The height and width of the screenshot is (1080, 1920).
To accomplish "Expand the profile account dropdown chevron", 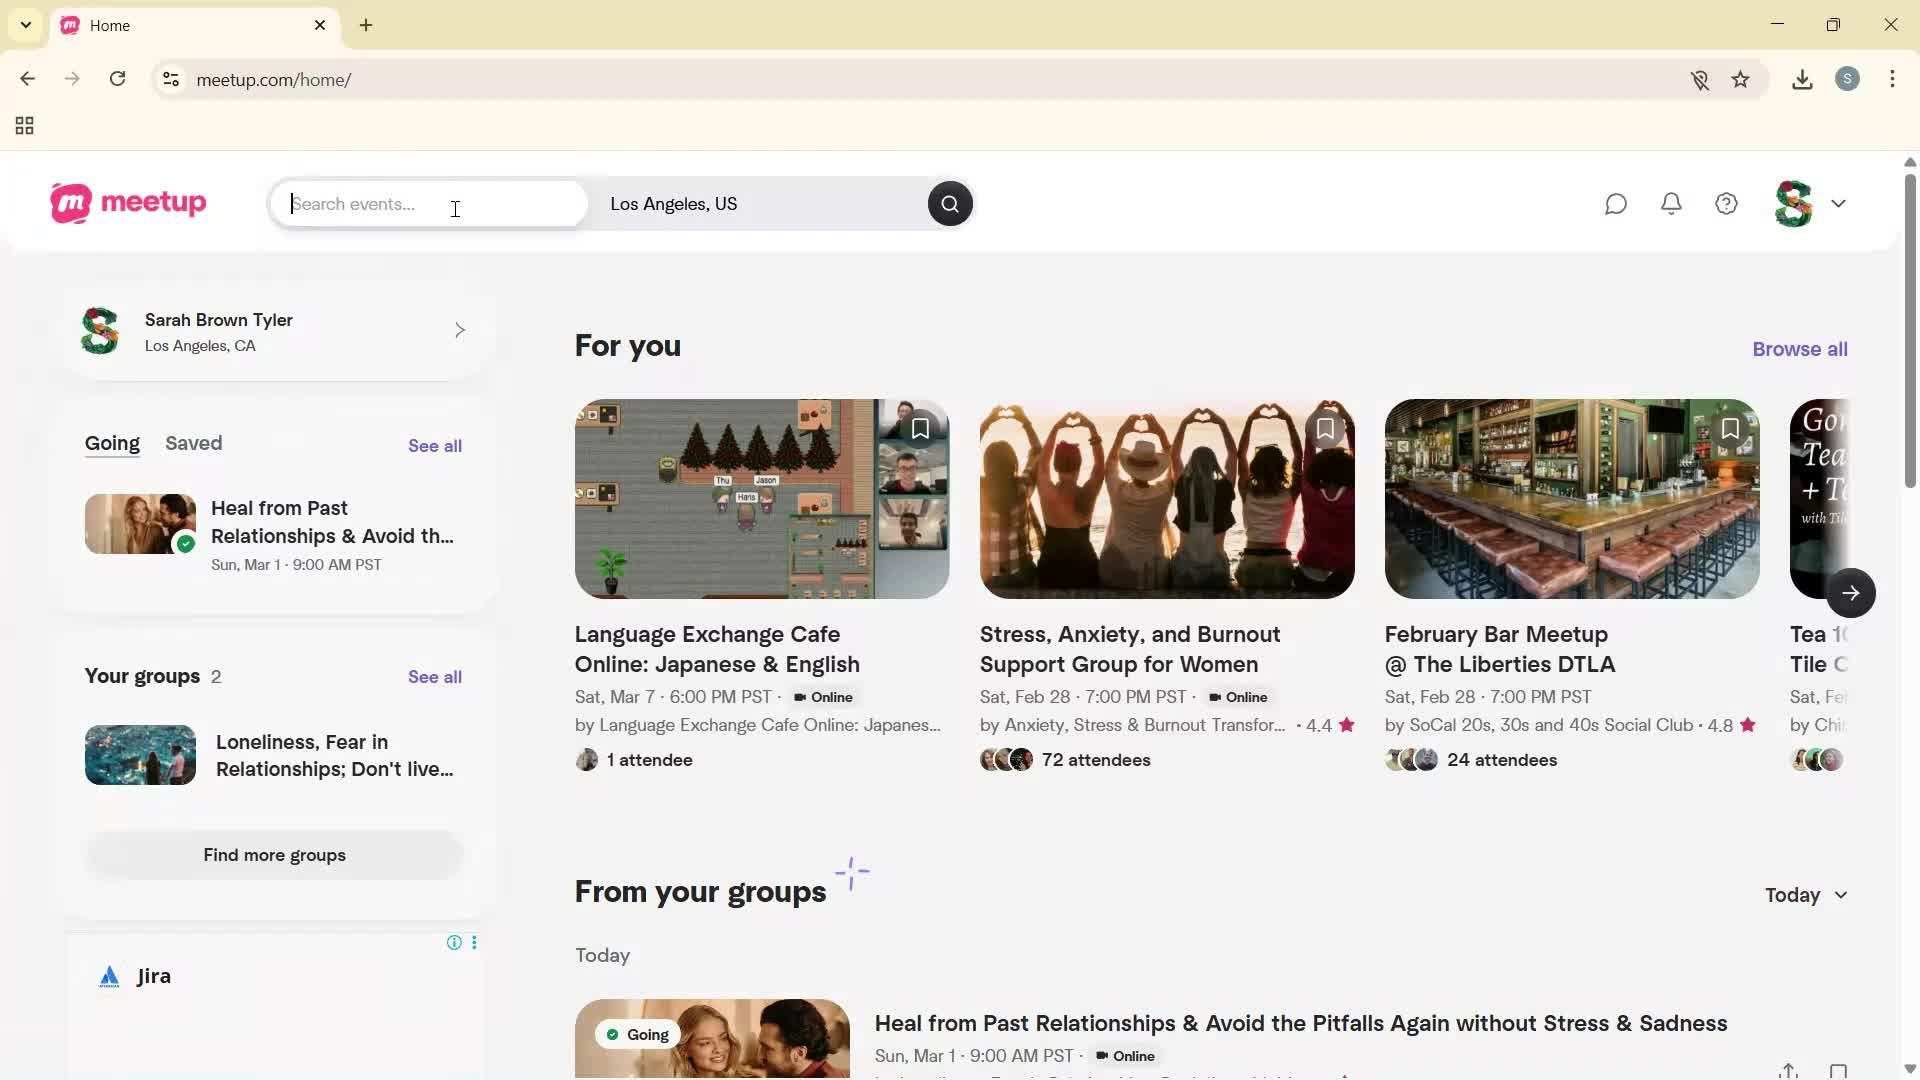I will tap(1840, 203).
